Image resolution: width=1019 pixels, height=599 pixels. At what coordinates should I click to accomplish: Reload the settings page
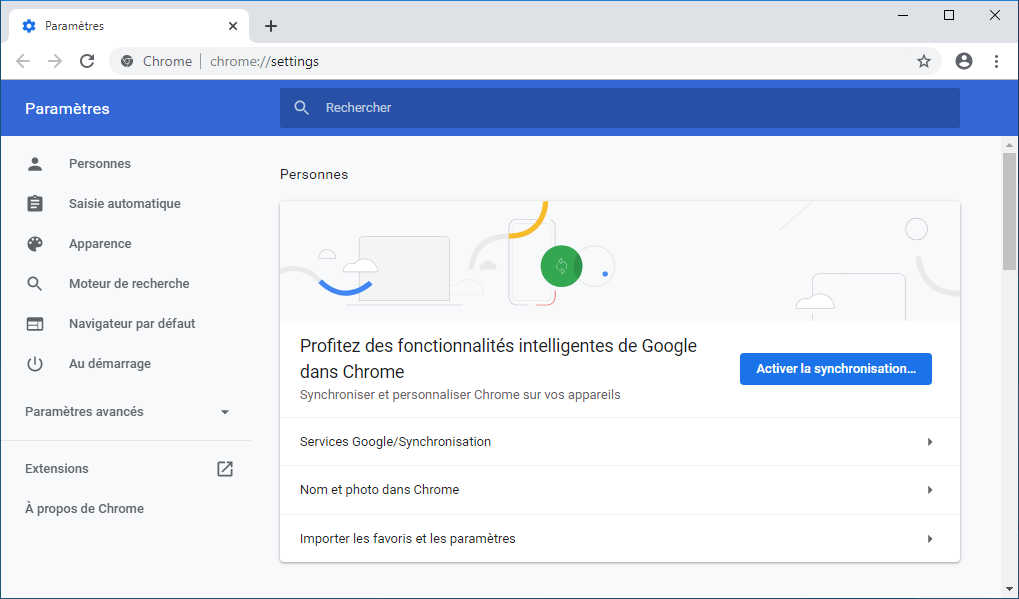[x=87, y=61]
